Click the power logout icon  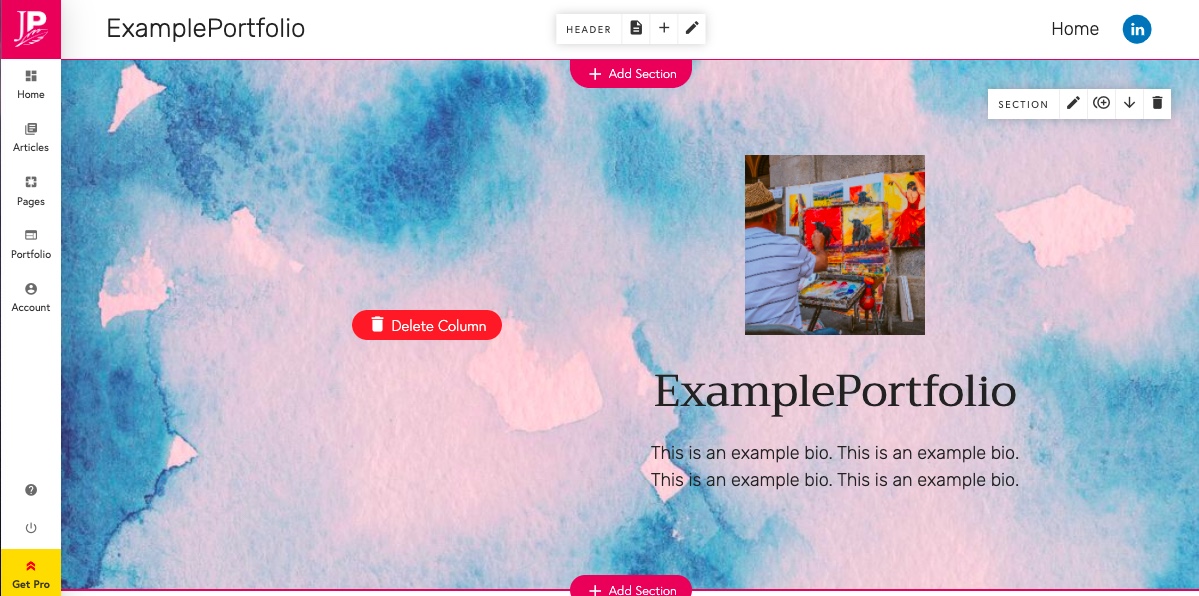(31, 528)
